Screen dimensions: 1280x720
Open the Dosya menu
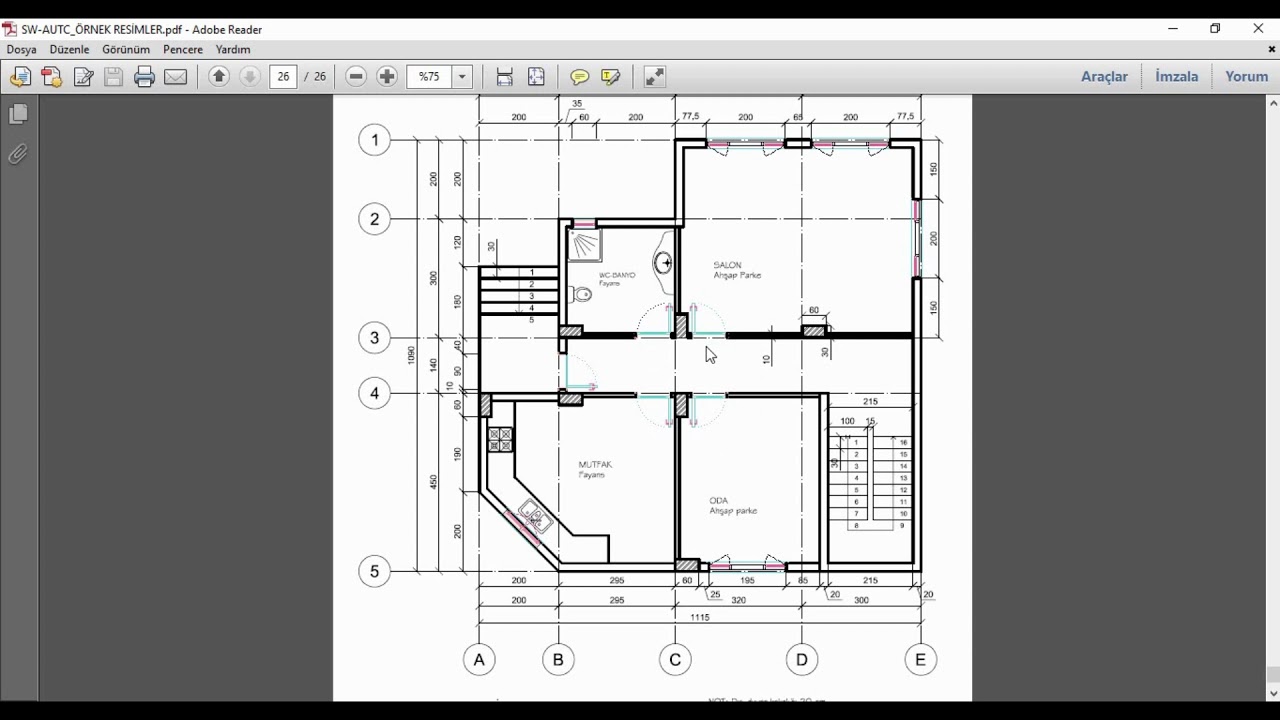pyautogui.click(x=21, y=49)
